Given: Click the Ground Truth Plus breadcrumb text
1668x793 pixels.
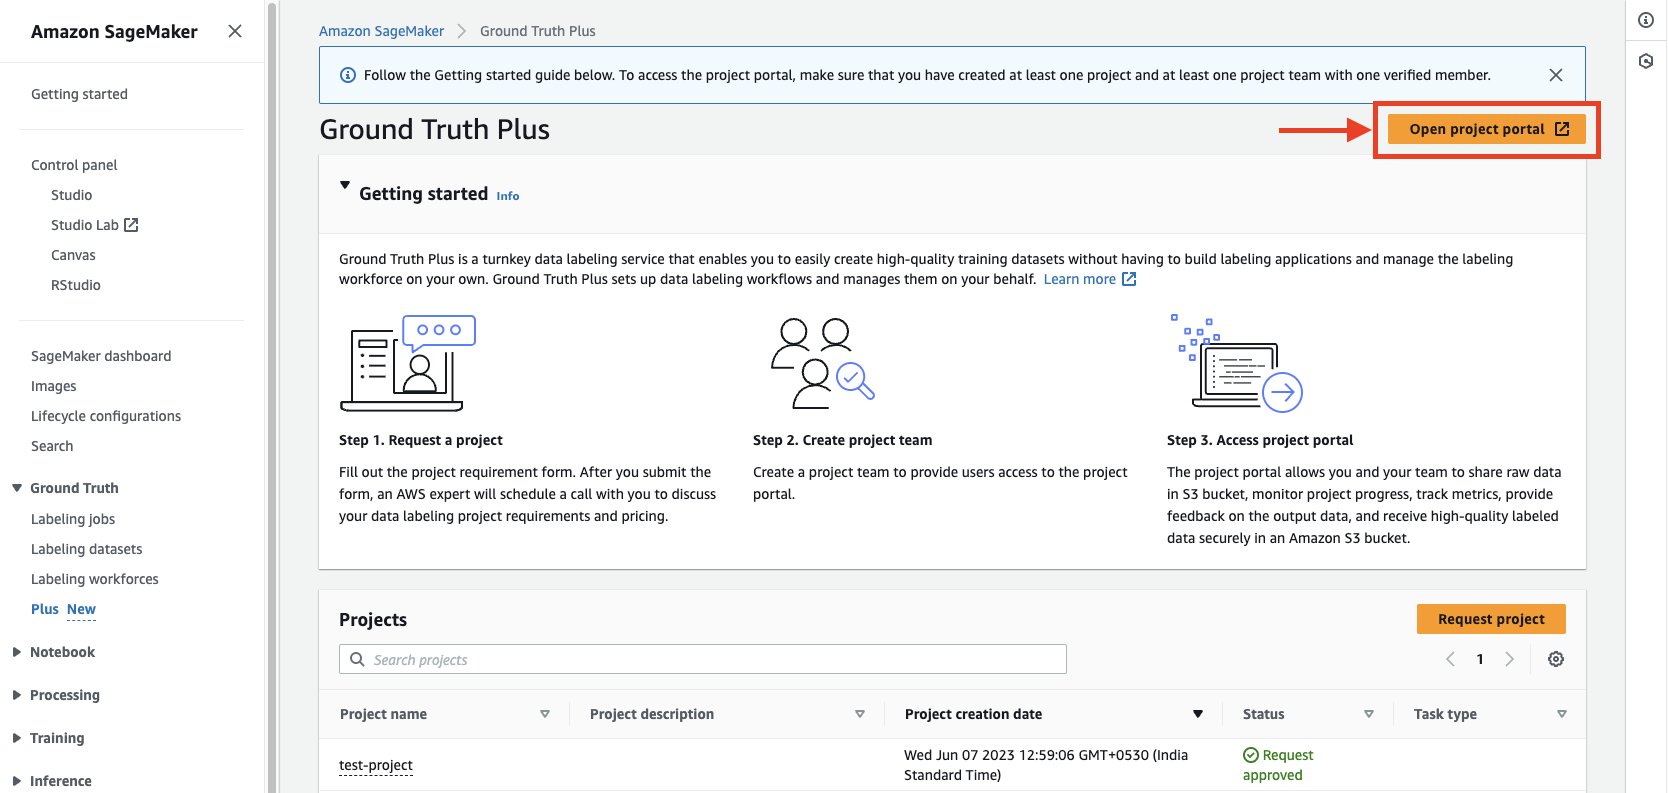Looking at the screenshot, I should point(538,31).
